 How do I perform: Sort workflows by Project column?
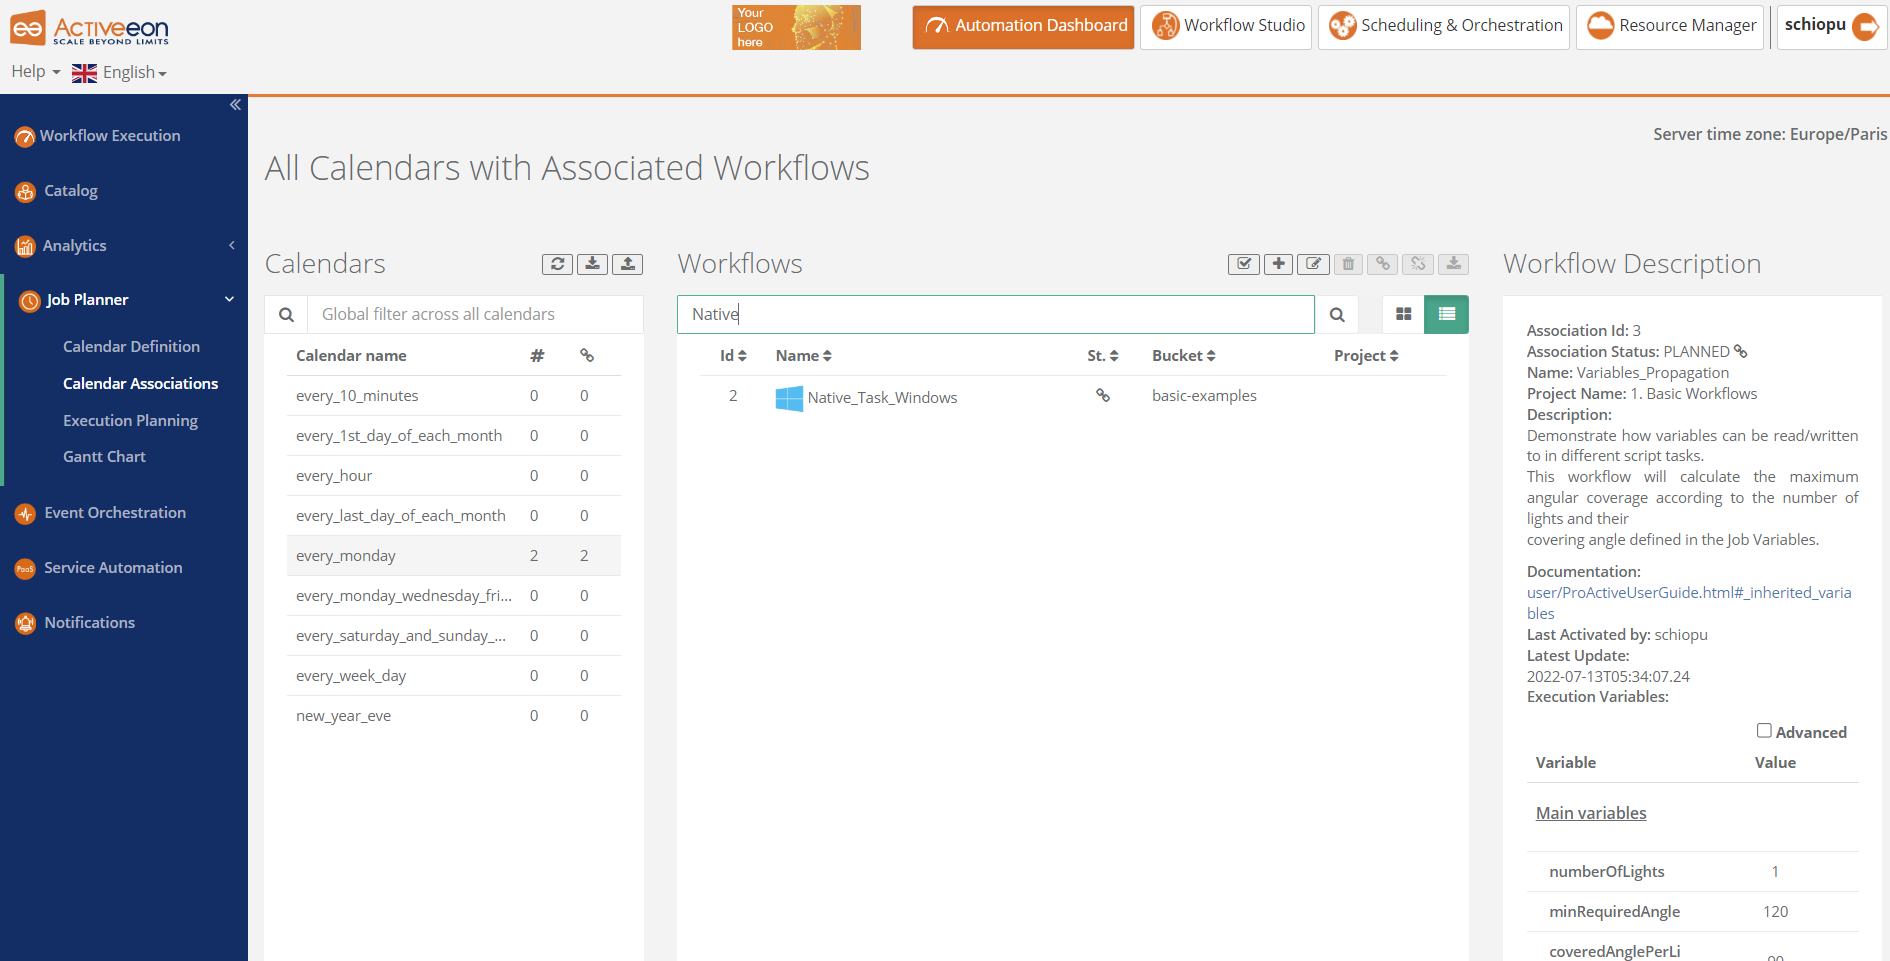(x=1366, y=356)
